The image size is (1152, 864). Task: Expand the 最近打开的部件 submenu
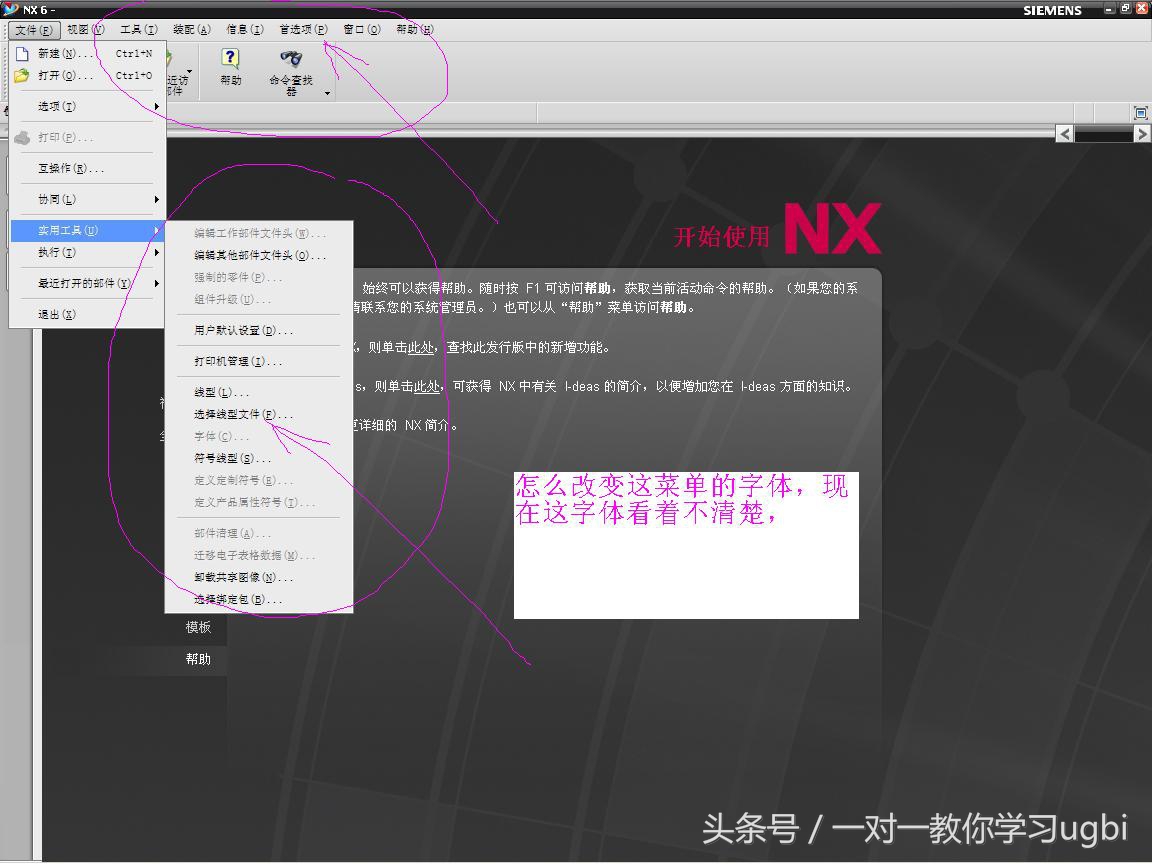(x=158, y=285)
